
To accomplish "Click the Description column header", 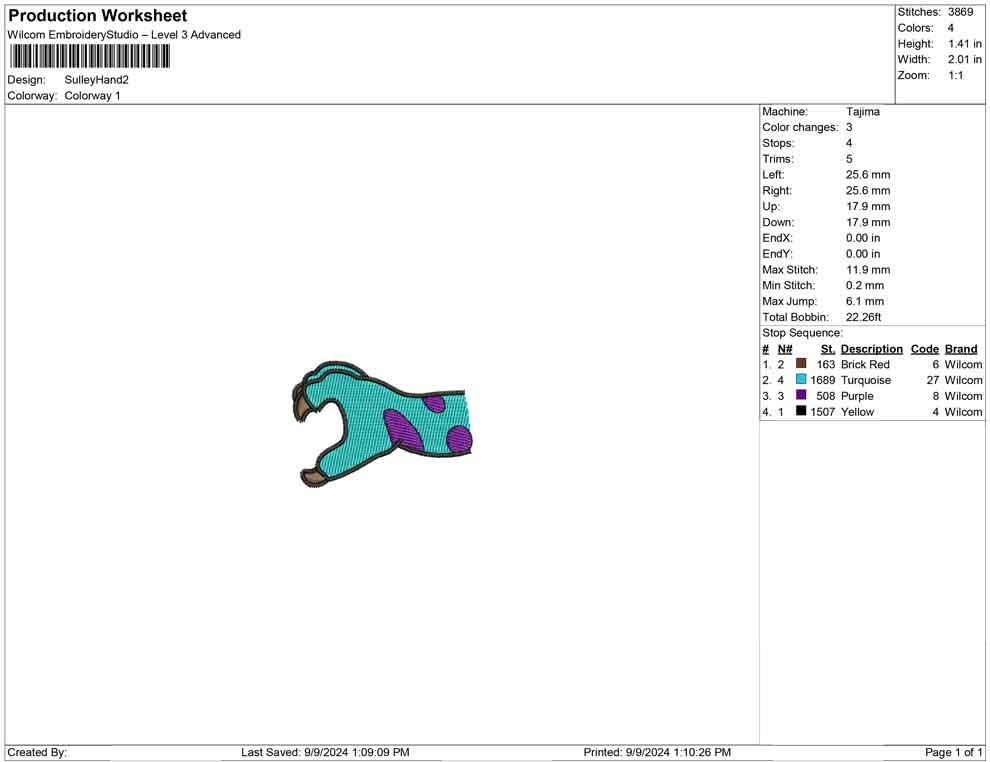I will click(x=872, y=349).
